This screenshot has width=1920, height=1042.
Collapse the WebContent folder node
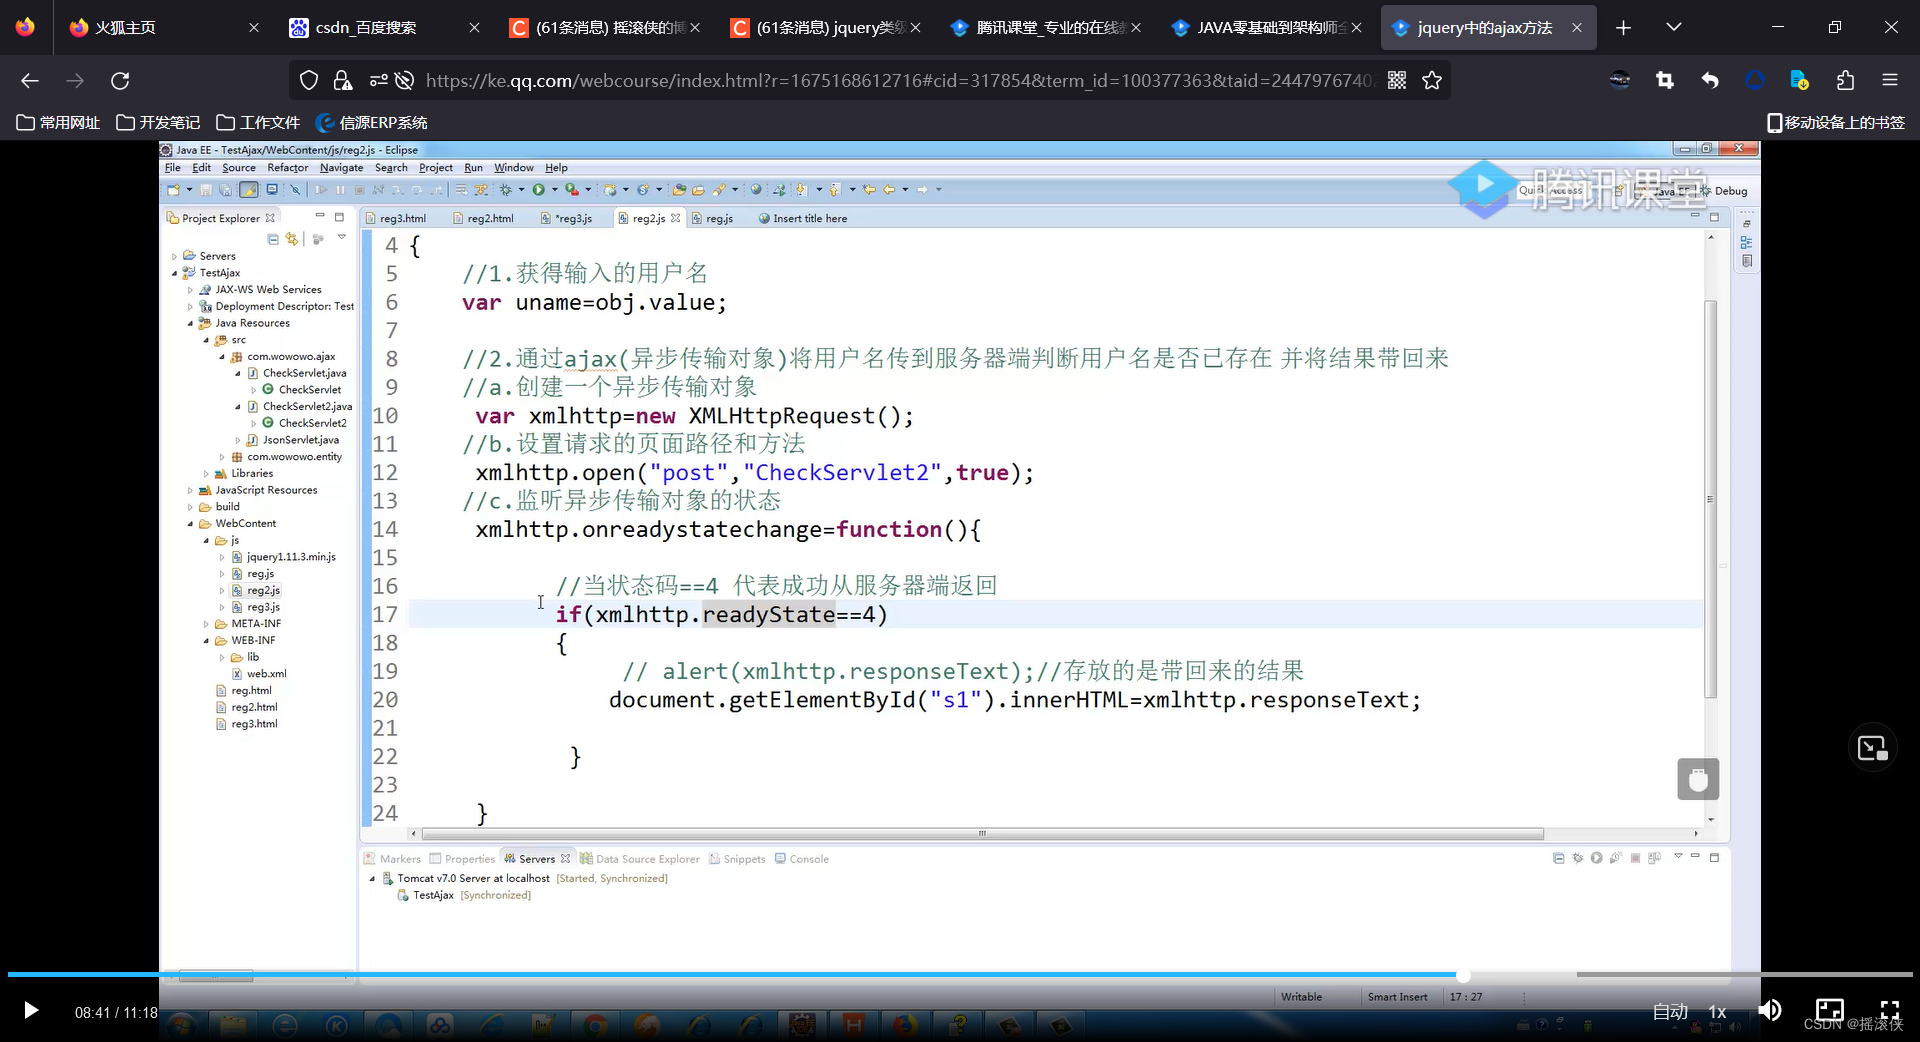(x=190, y=524)
